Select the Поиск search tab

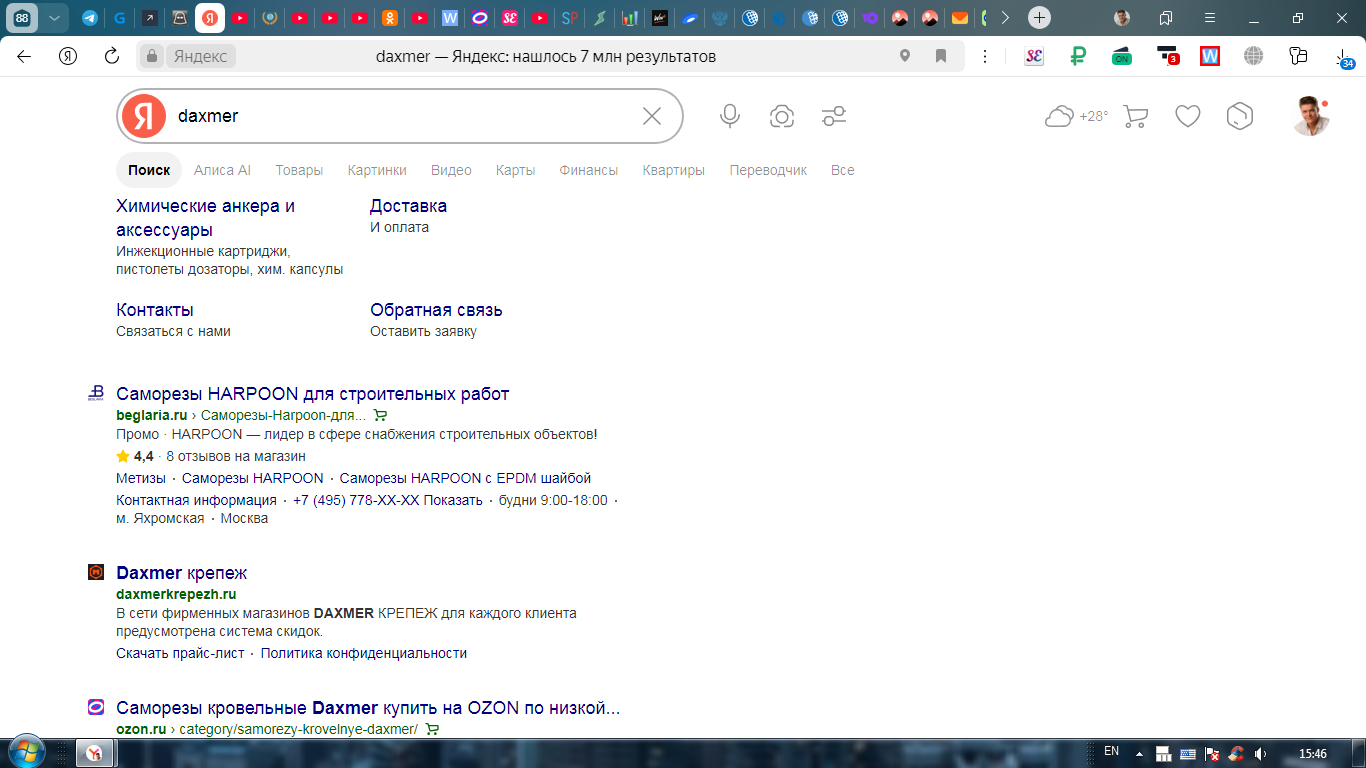pyautogui.click(x=149, y=170)
